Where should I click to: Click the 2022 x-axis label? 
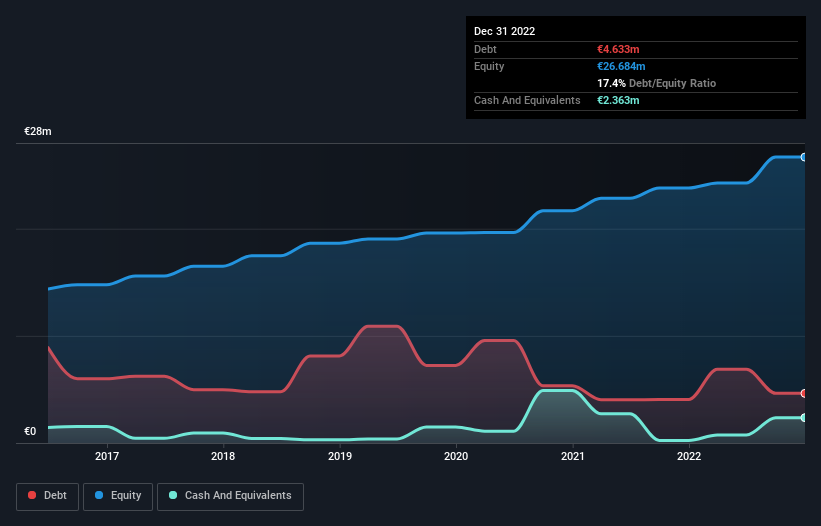pyautogui.click(x=689, y=456)
